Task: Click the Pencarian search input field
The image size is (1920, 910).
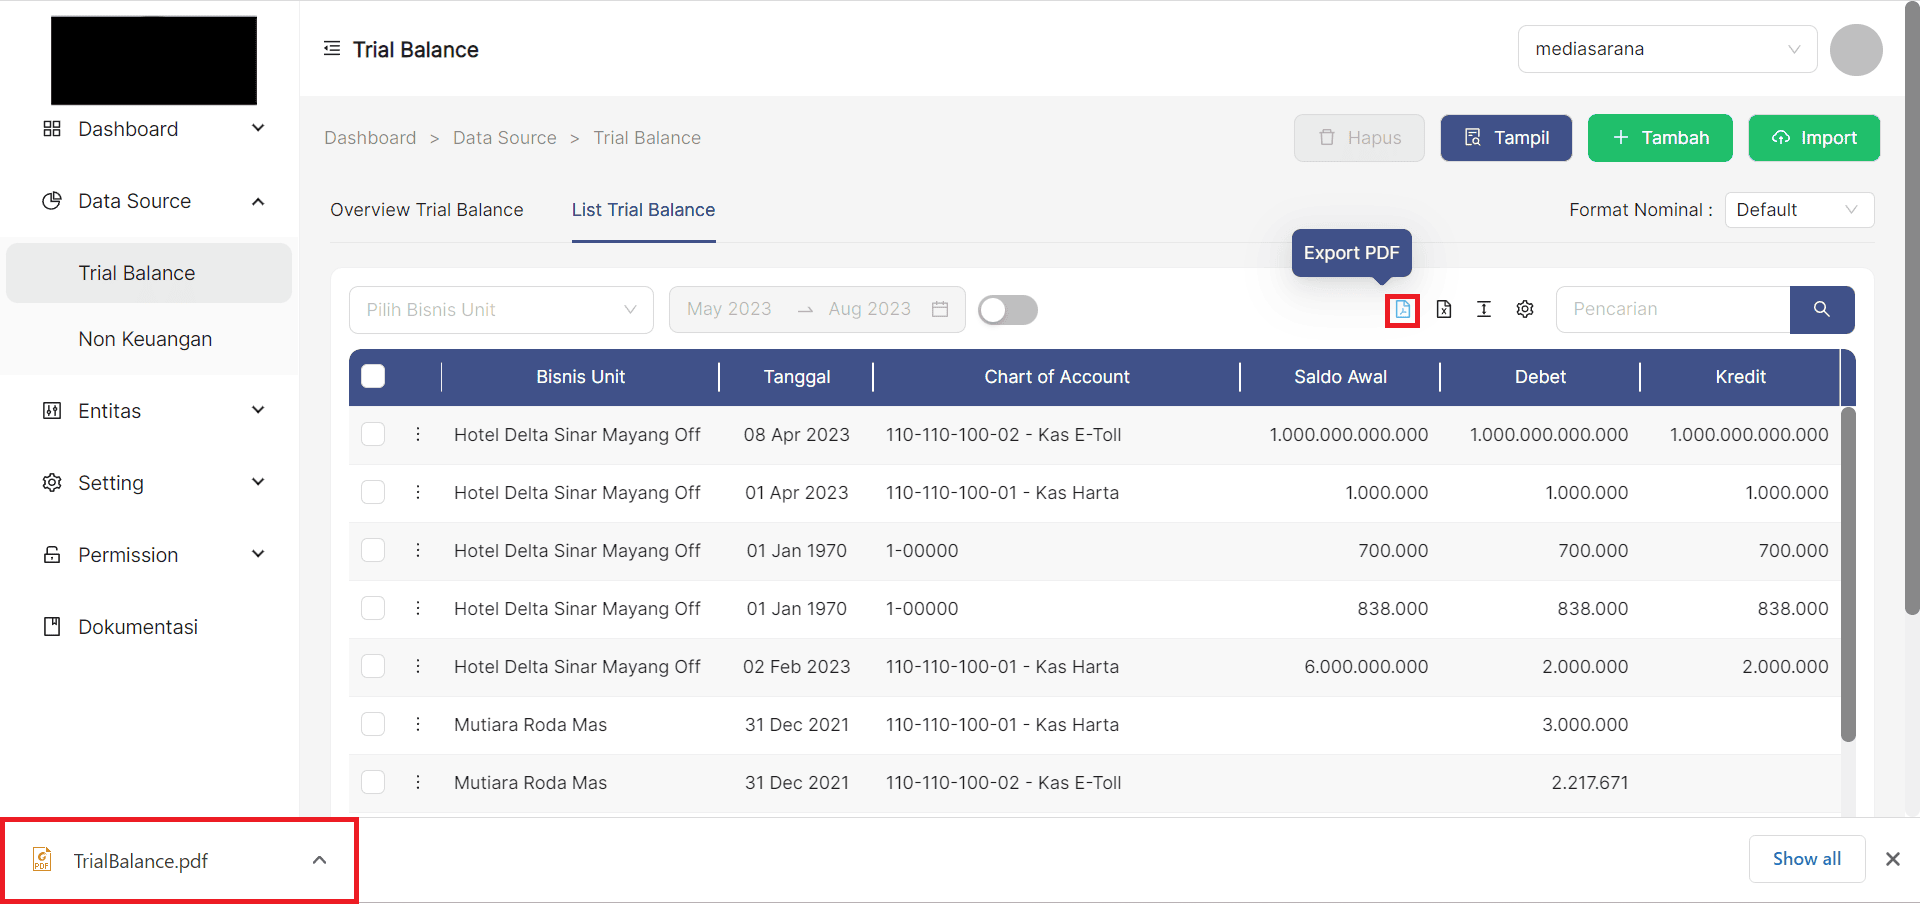Action: tap(1672, 310)
